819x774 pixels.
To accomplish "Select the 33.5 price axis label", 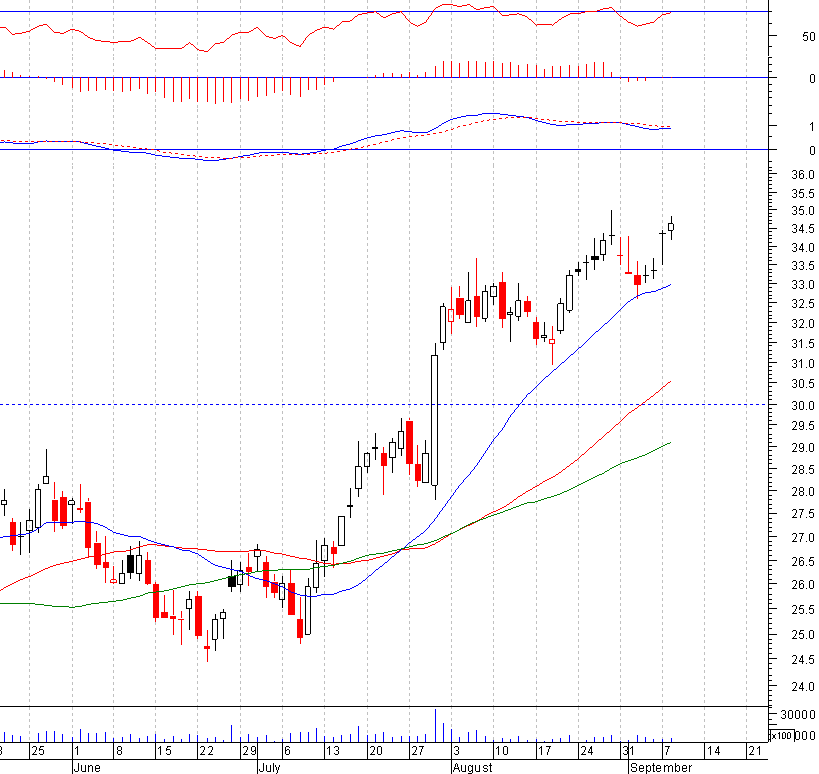I will [803, 266].
